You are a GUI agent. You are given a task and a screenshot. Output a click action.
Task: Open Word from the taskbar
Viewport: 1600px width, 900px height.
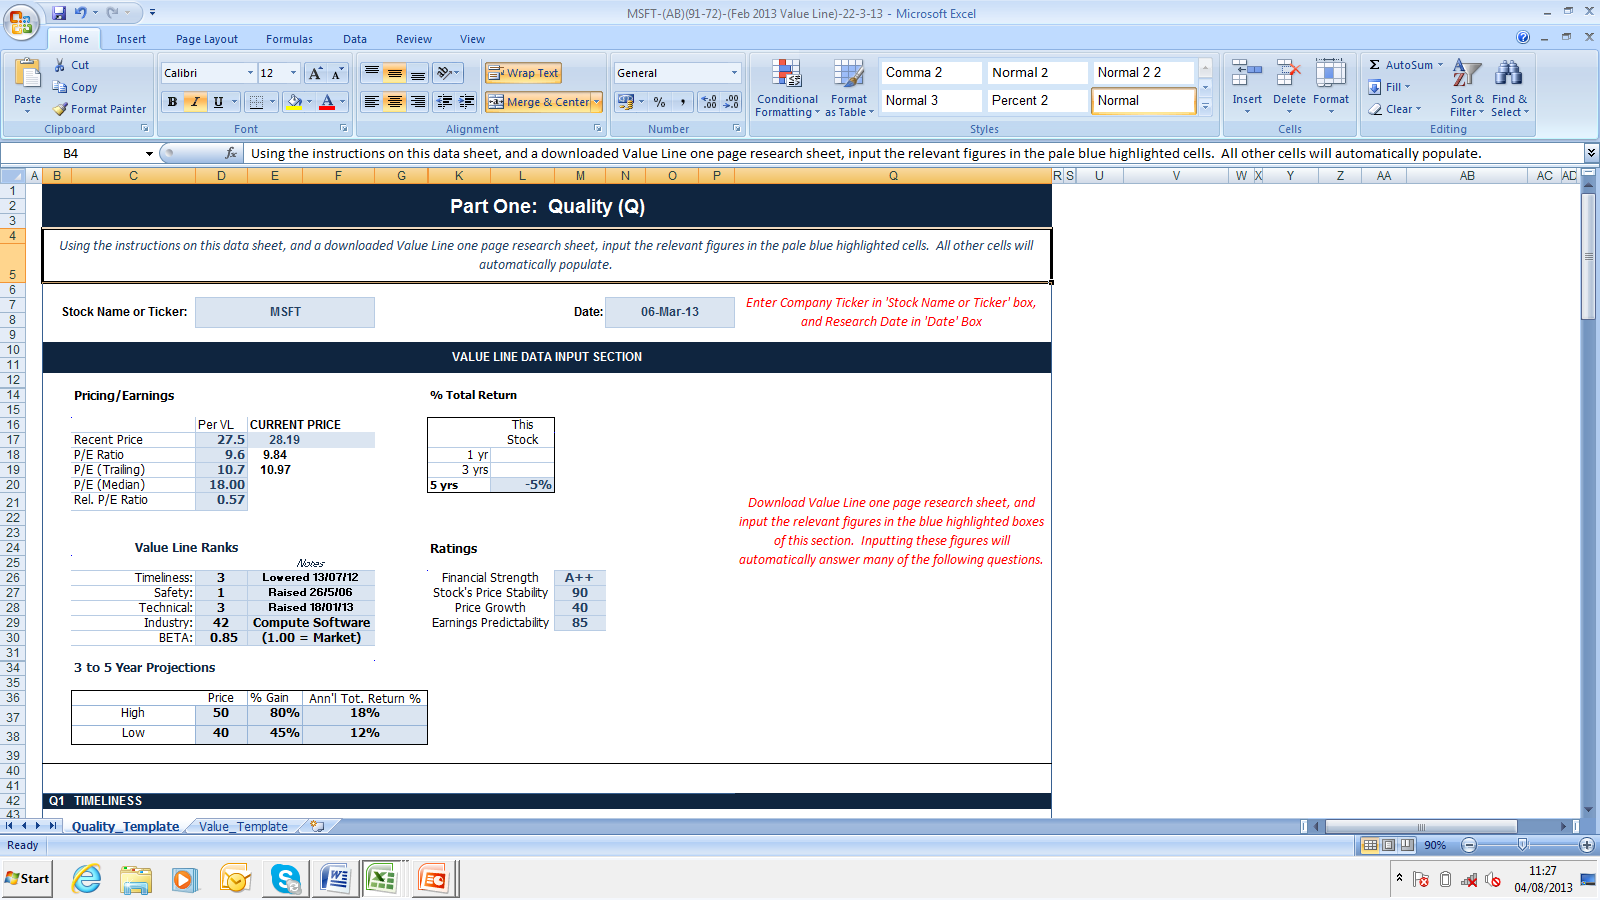(335, 879)
